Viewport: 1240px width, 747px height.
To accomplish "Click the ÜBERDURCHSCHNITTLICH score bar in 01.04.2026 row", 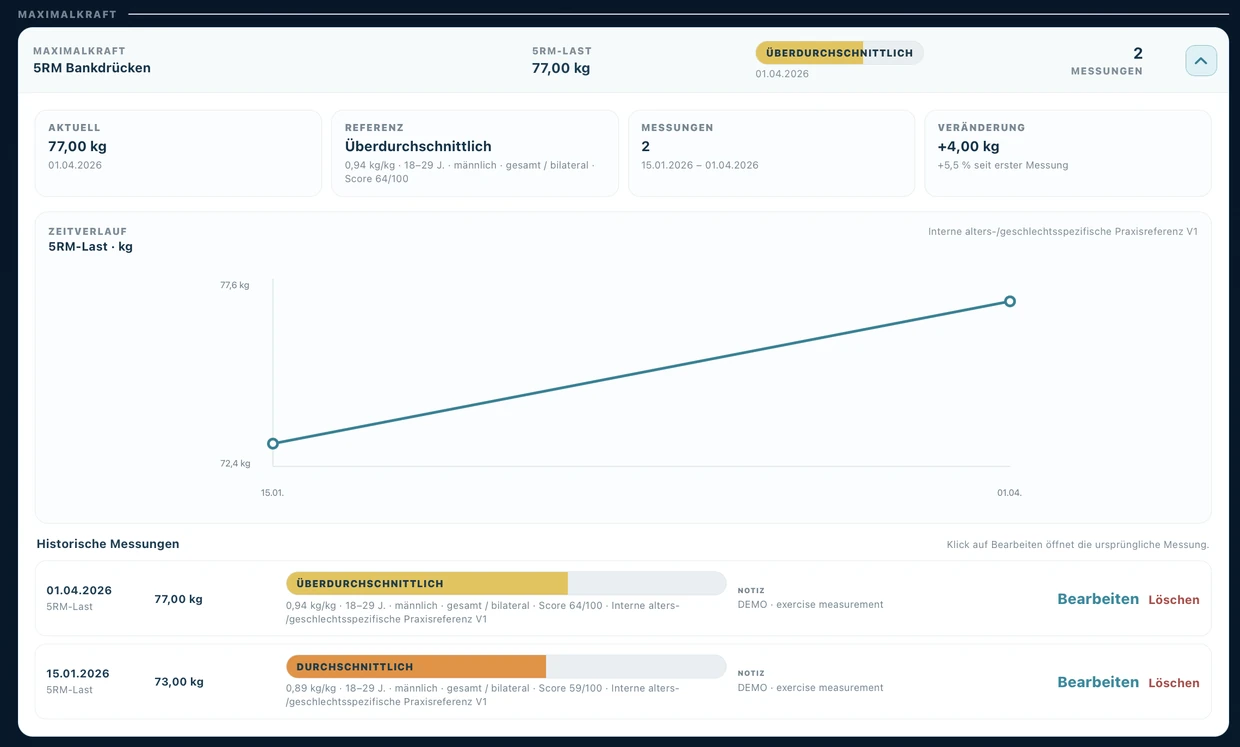I will coord(506,583).
